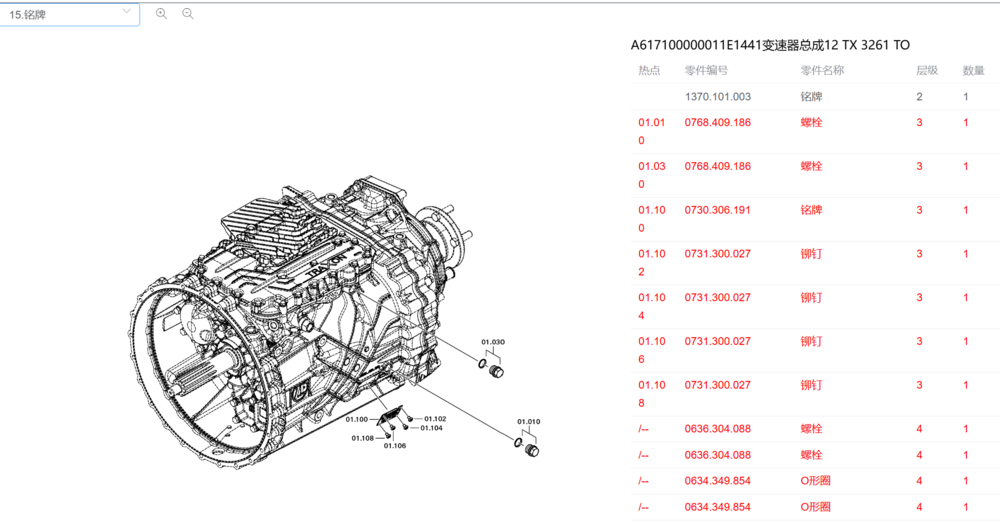Click callout 01.108 in the drawing
This screenshot has width=1000, height=523.
(362, 438)
